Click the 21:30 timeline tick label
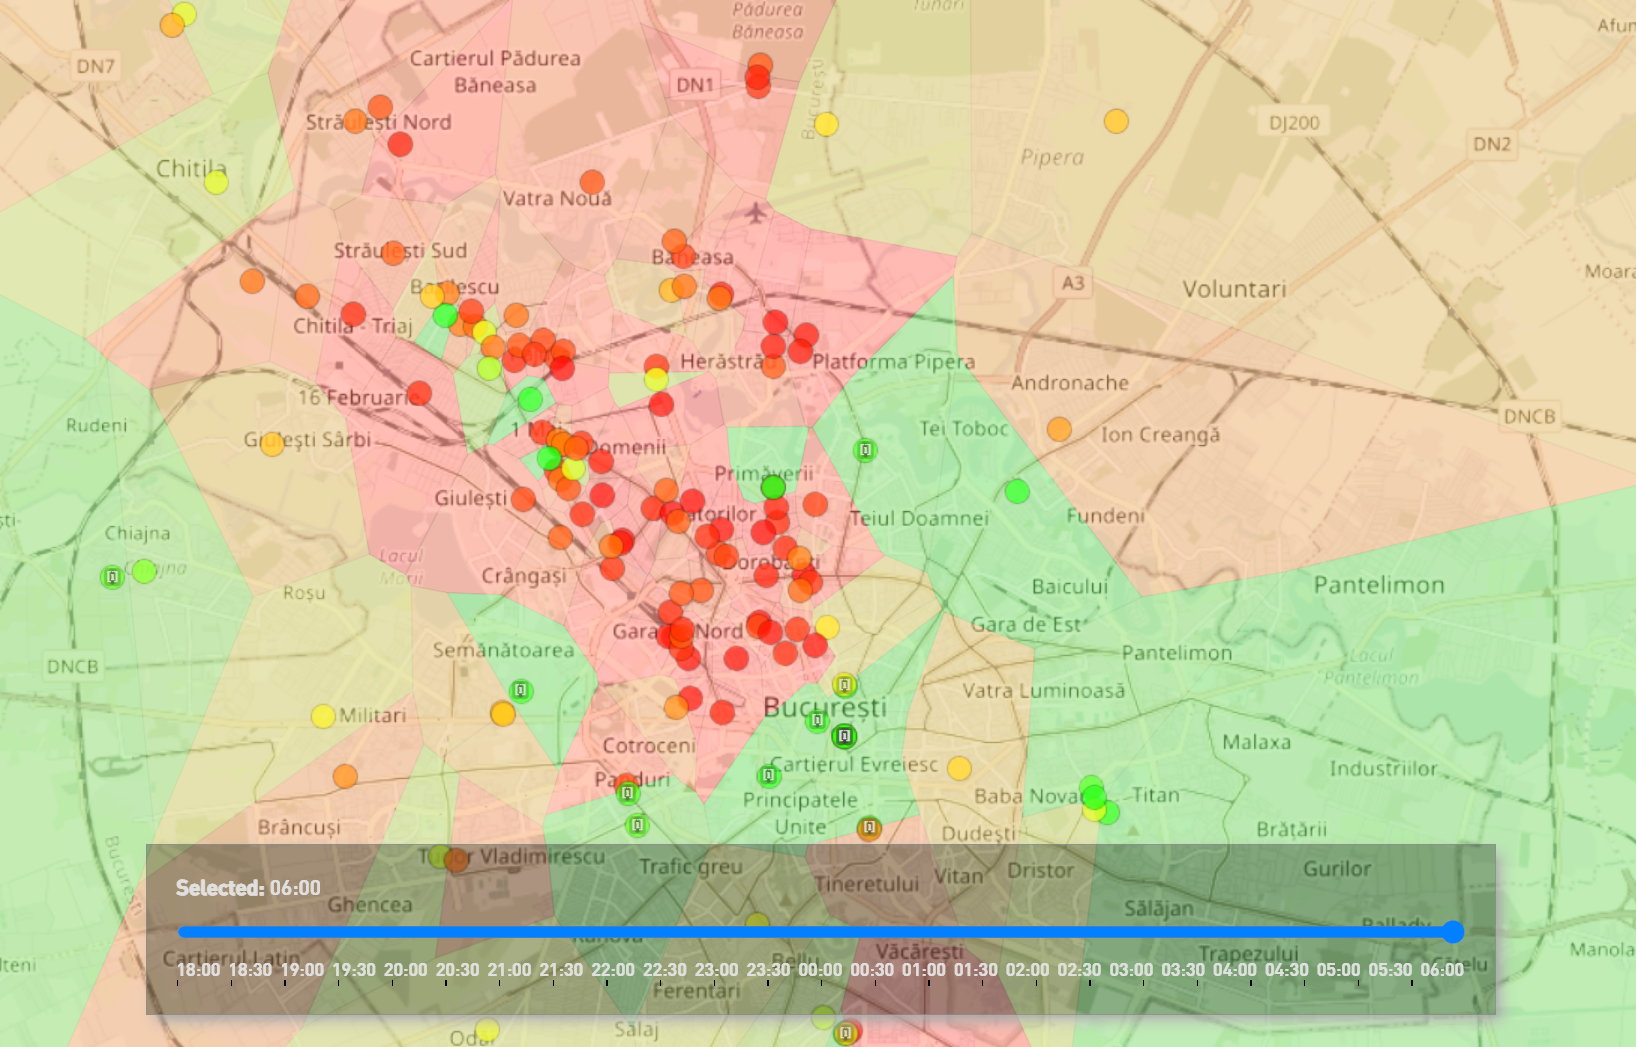Screen dimensions: 1636x1047 point(561,970)
